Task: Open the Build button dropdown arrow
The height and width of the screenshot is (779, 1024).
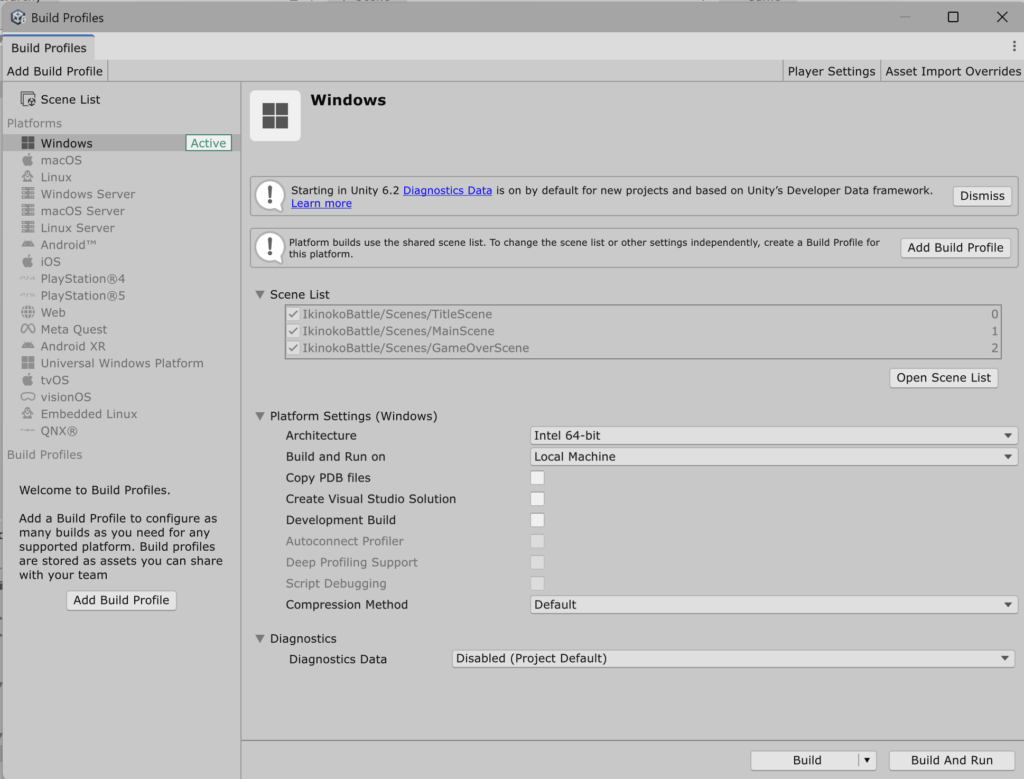Action: 867,760
